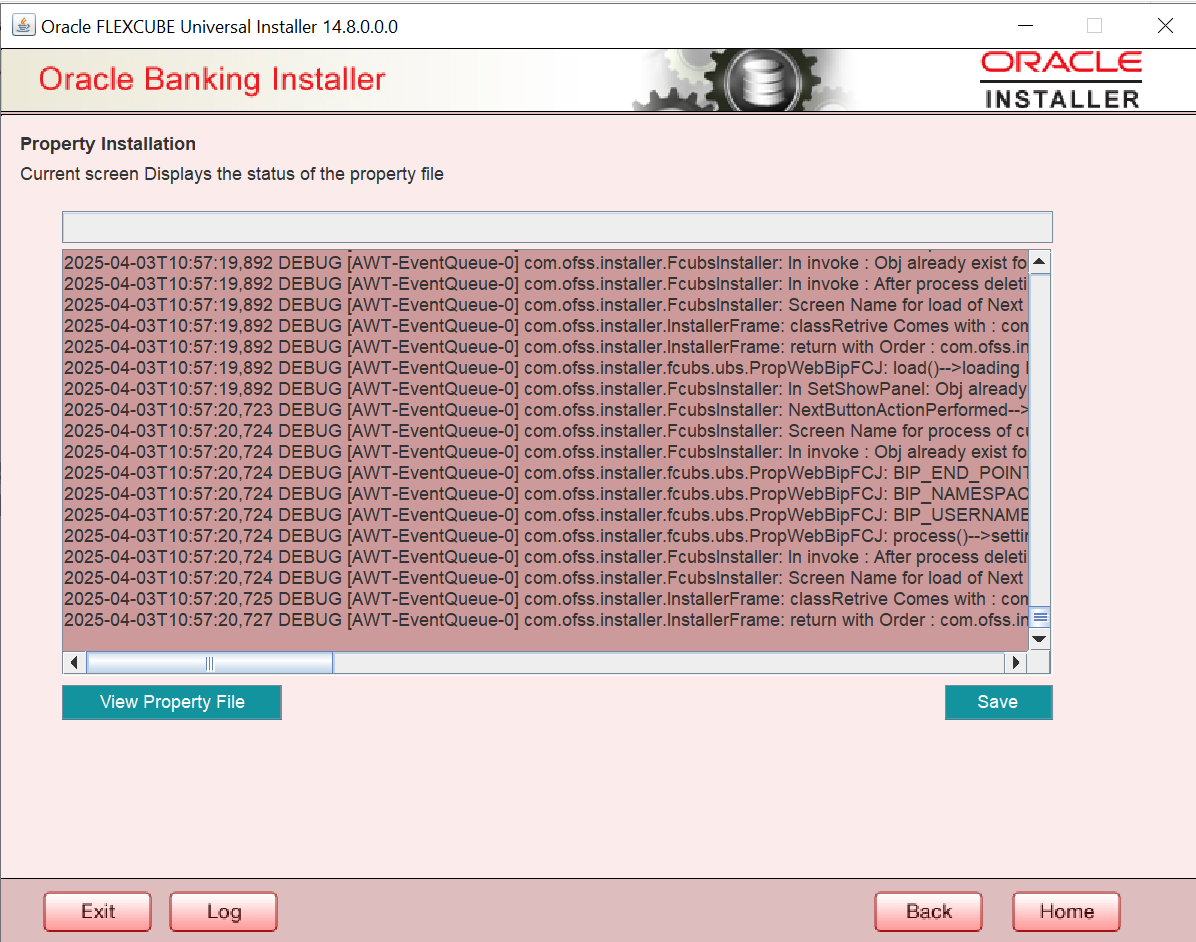
Task: Select the 'In SetShowPanel: Obj already' log line
Action: 545,389
